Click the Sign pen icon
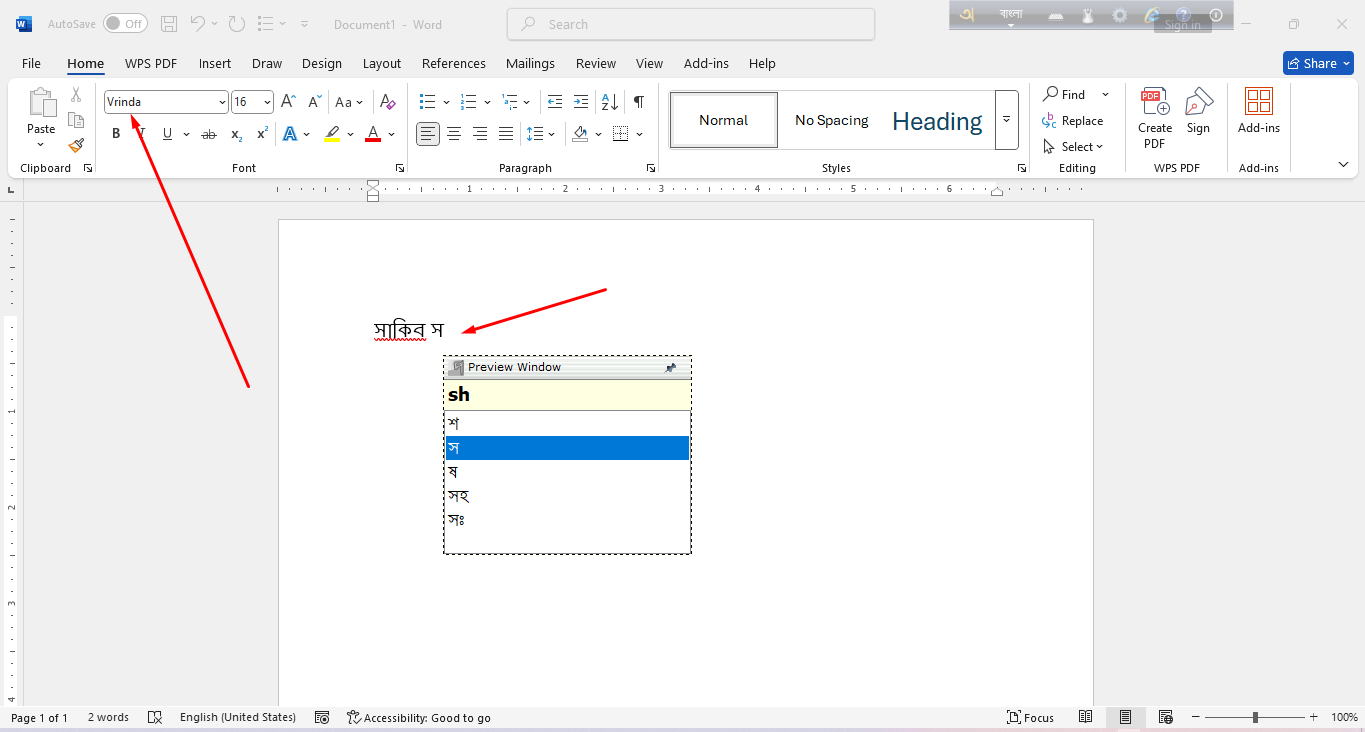Image resolution: width=1365 pixels, height=732 pixels. [x=1198, y=111]
